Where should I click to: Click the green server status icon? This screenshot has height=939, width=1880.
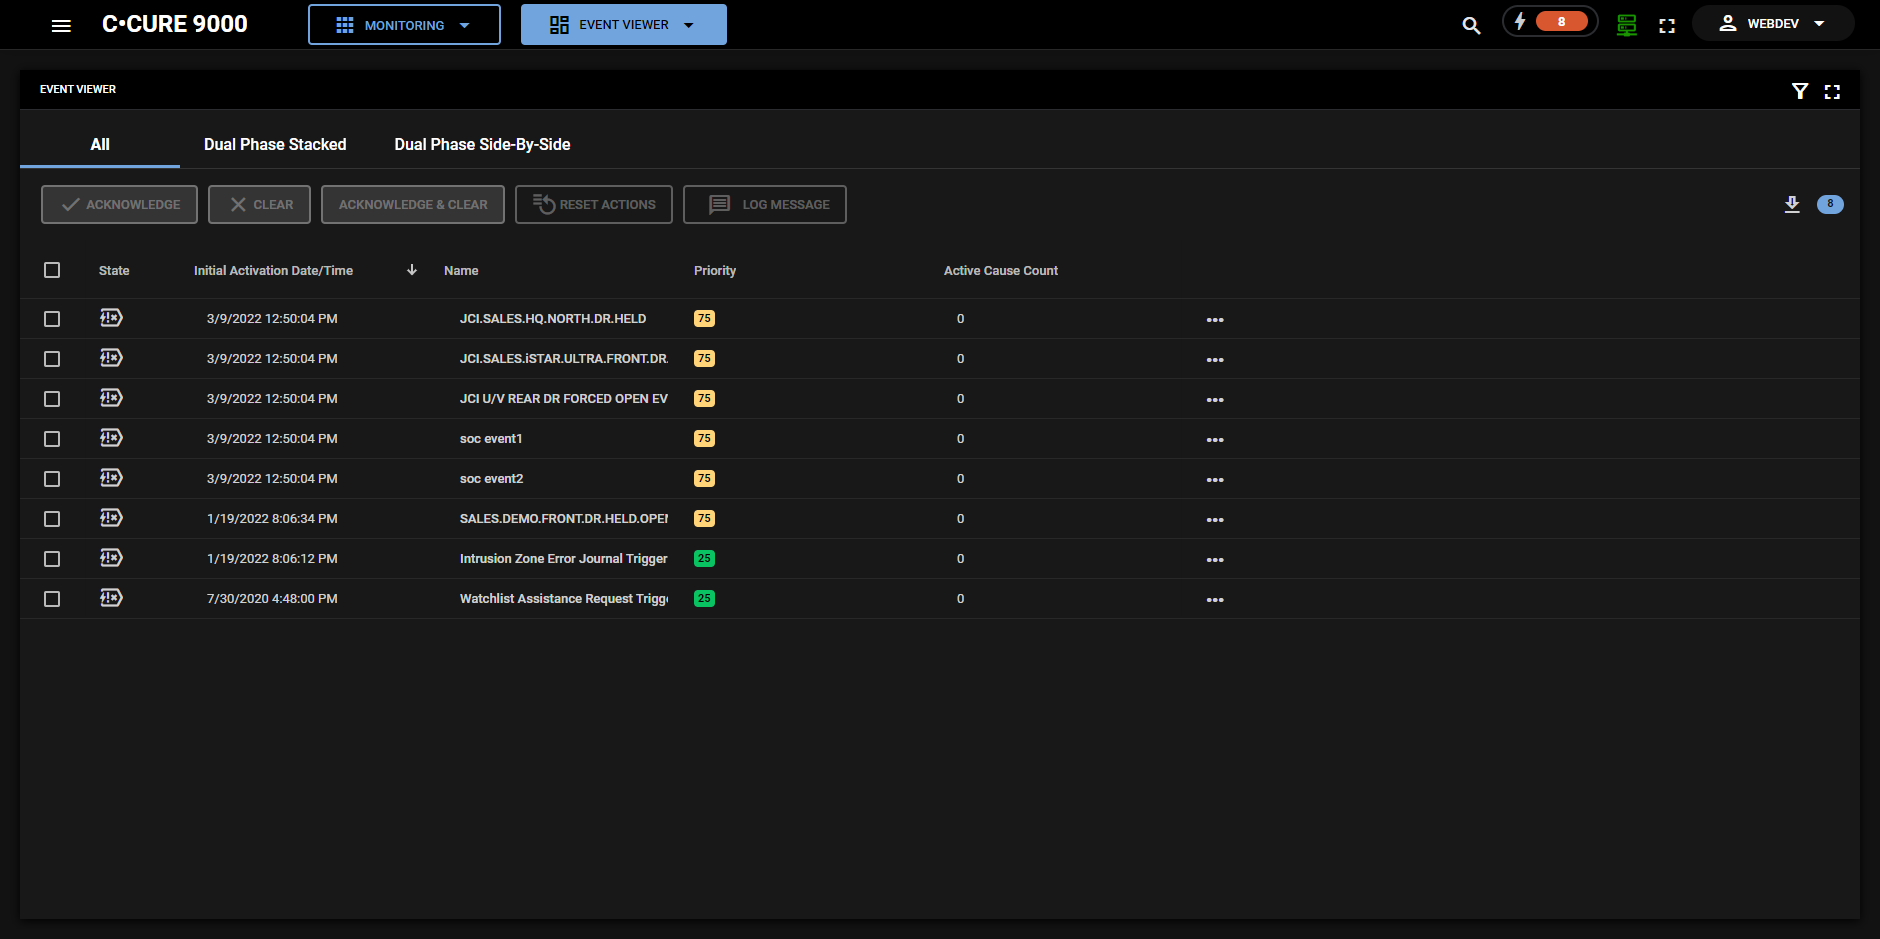[x=1625, y=24]
